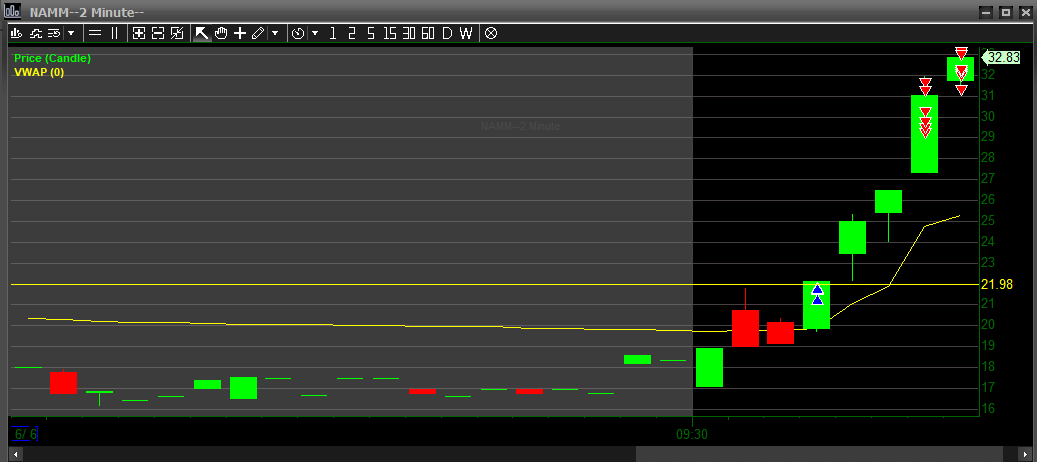Open the time period dropdown arrow
The height and width of the screenshot is (462, 1037).
click(x=315, y=33)
